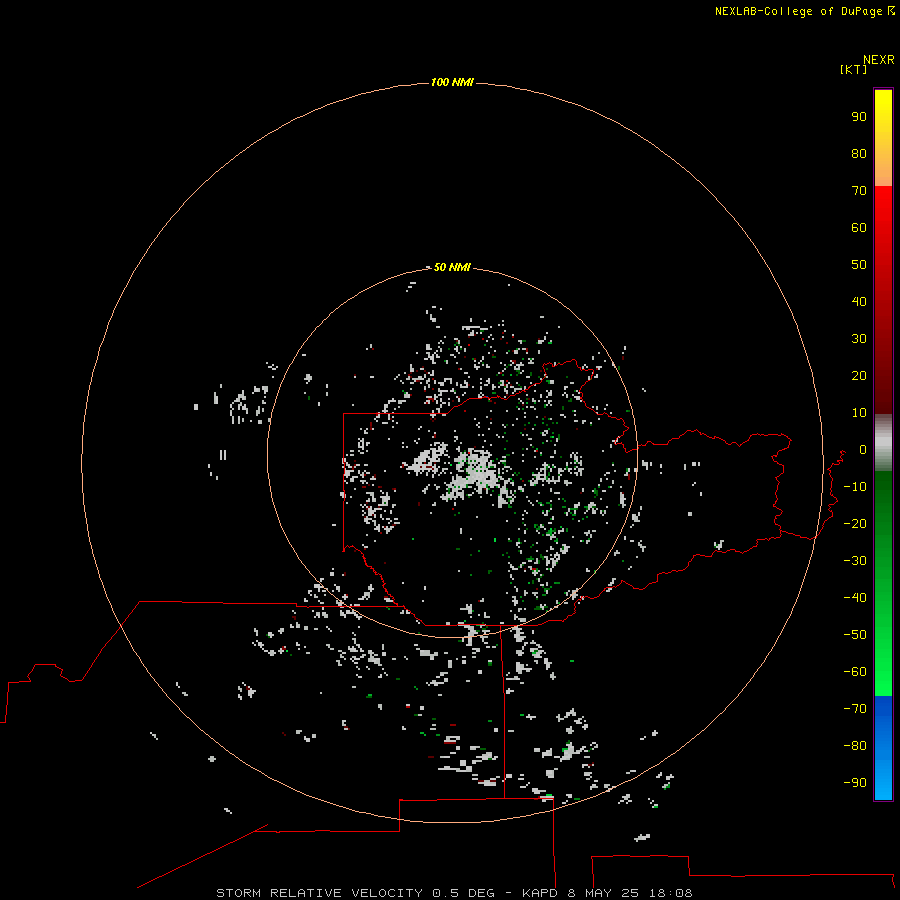This screenshot has width=900, height=900.
Task: Click the -90 value on the velocity scale
Action: [x=855, y=783]
